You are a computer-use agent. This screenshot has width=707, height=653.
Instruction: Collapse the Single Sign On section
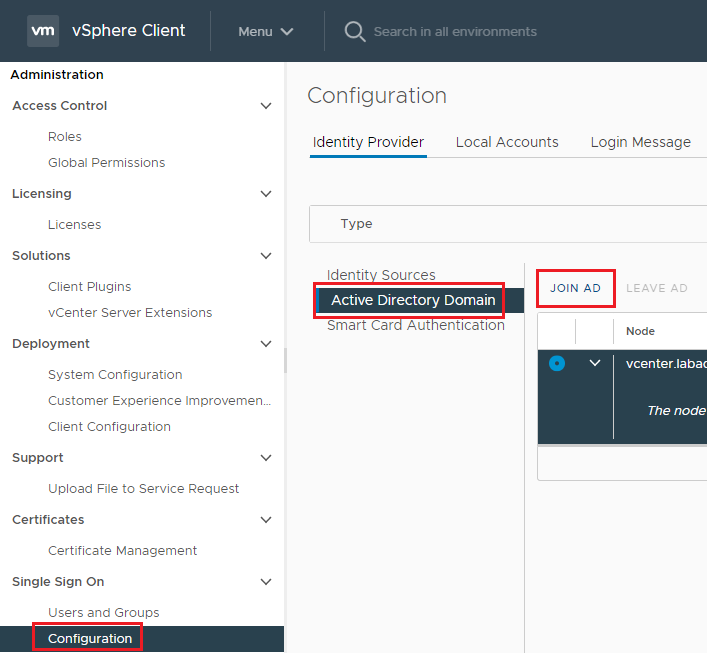pyautogui.click(x=265, y=582)
